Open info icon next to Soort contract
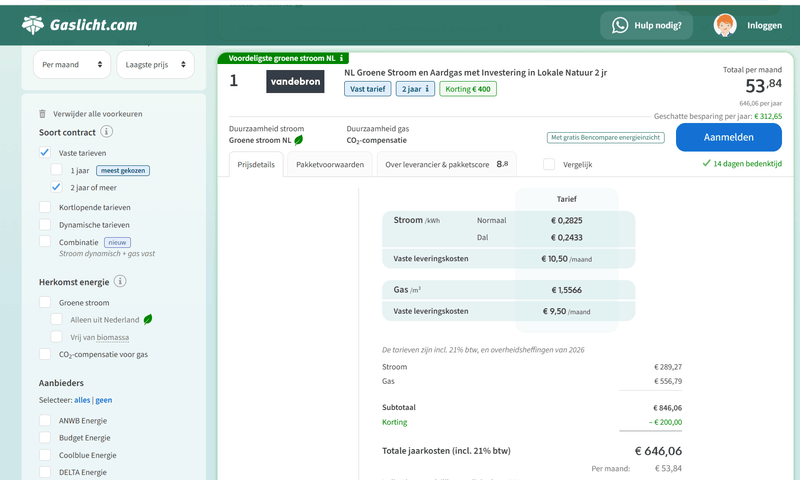Viewport: 800px width, 480px height. tap(106, 132)
